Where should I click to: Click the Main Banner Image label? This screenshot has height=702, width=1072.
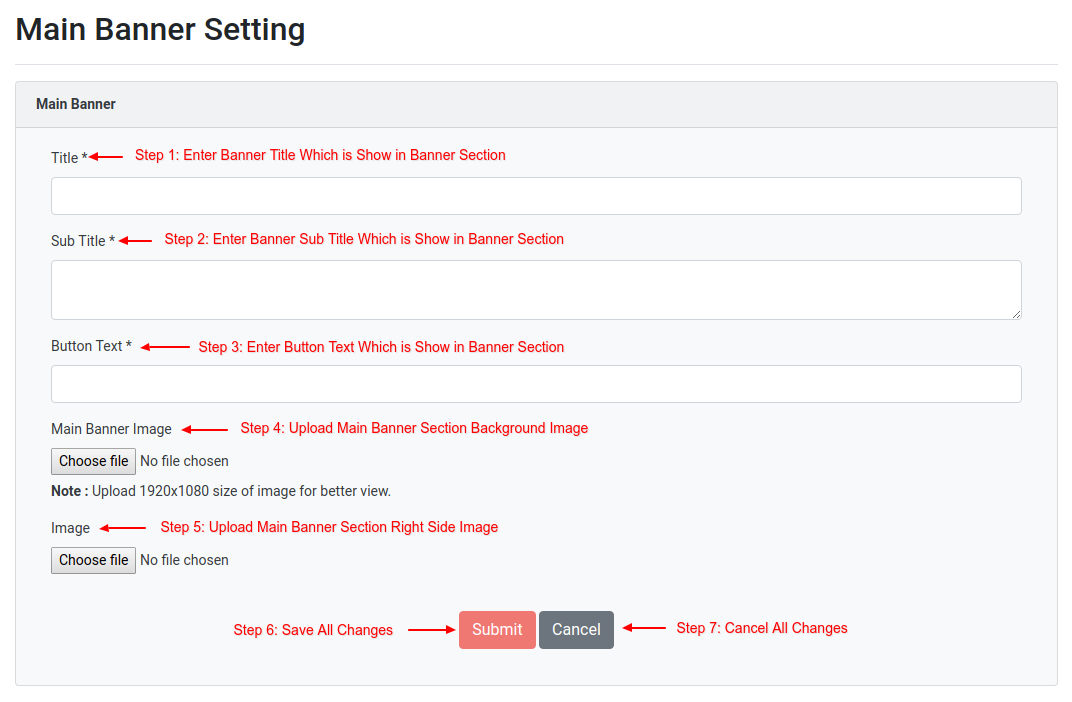[111, 429]
